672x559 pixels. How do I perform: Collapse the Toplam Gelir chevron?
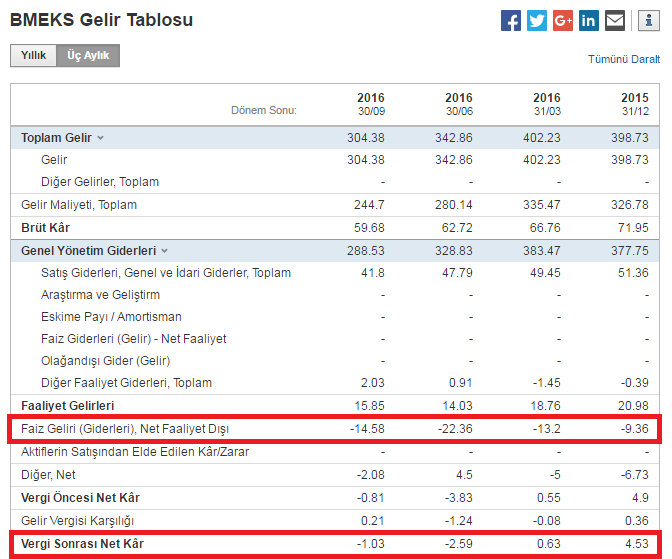click(100, 138)
